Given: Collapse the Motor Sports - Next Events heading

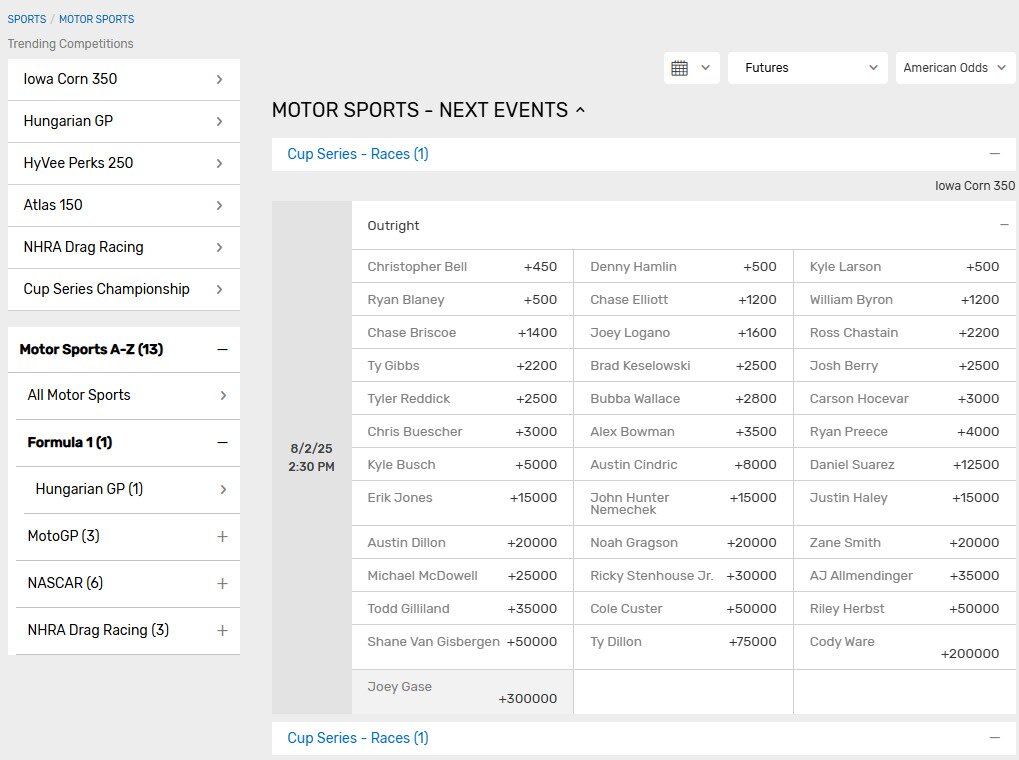Looking at the screenshot, I should [580, 111].
